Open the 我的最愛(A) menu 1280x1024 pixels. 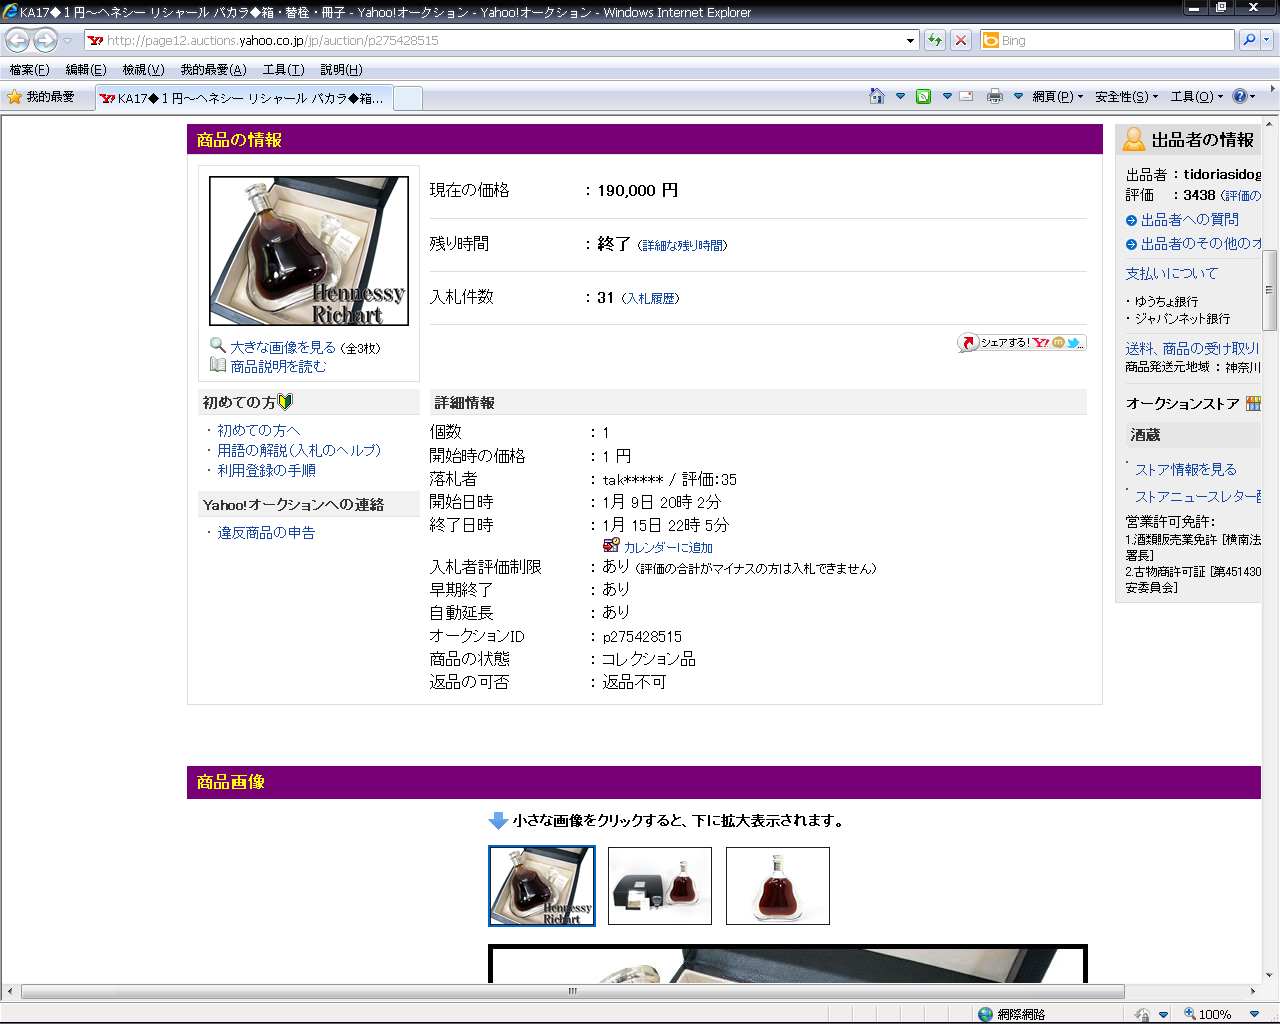213,70
